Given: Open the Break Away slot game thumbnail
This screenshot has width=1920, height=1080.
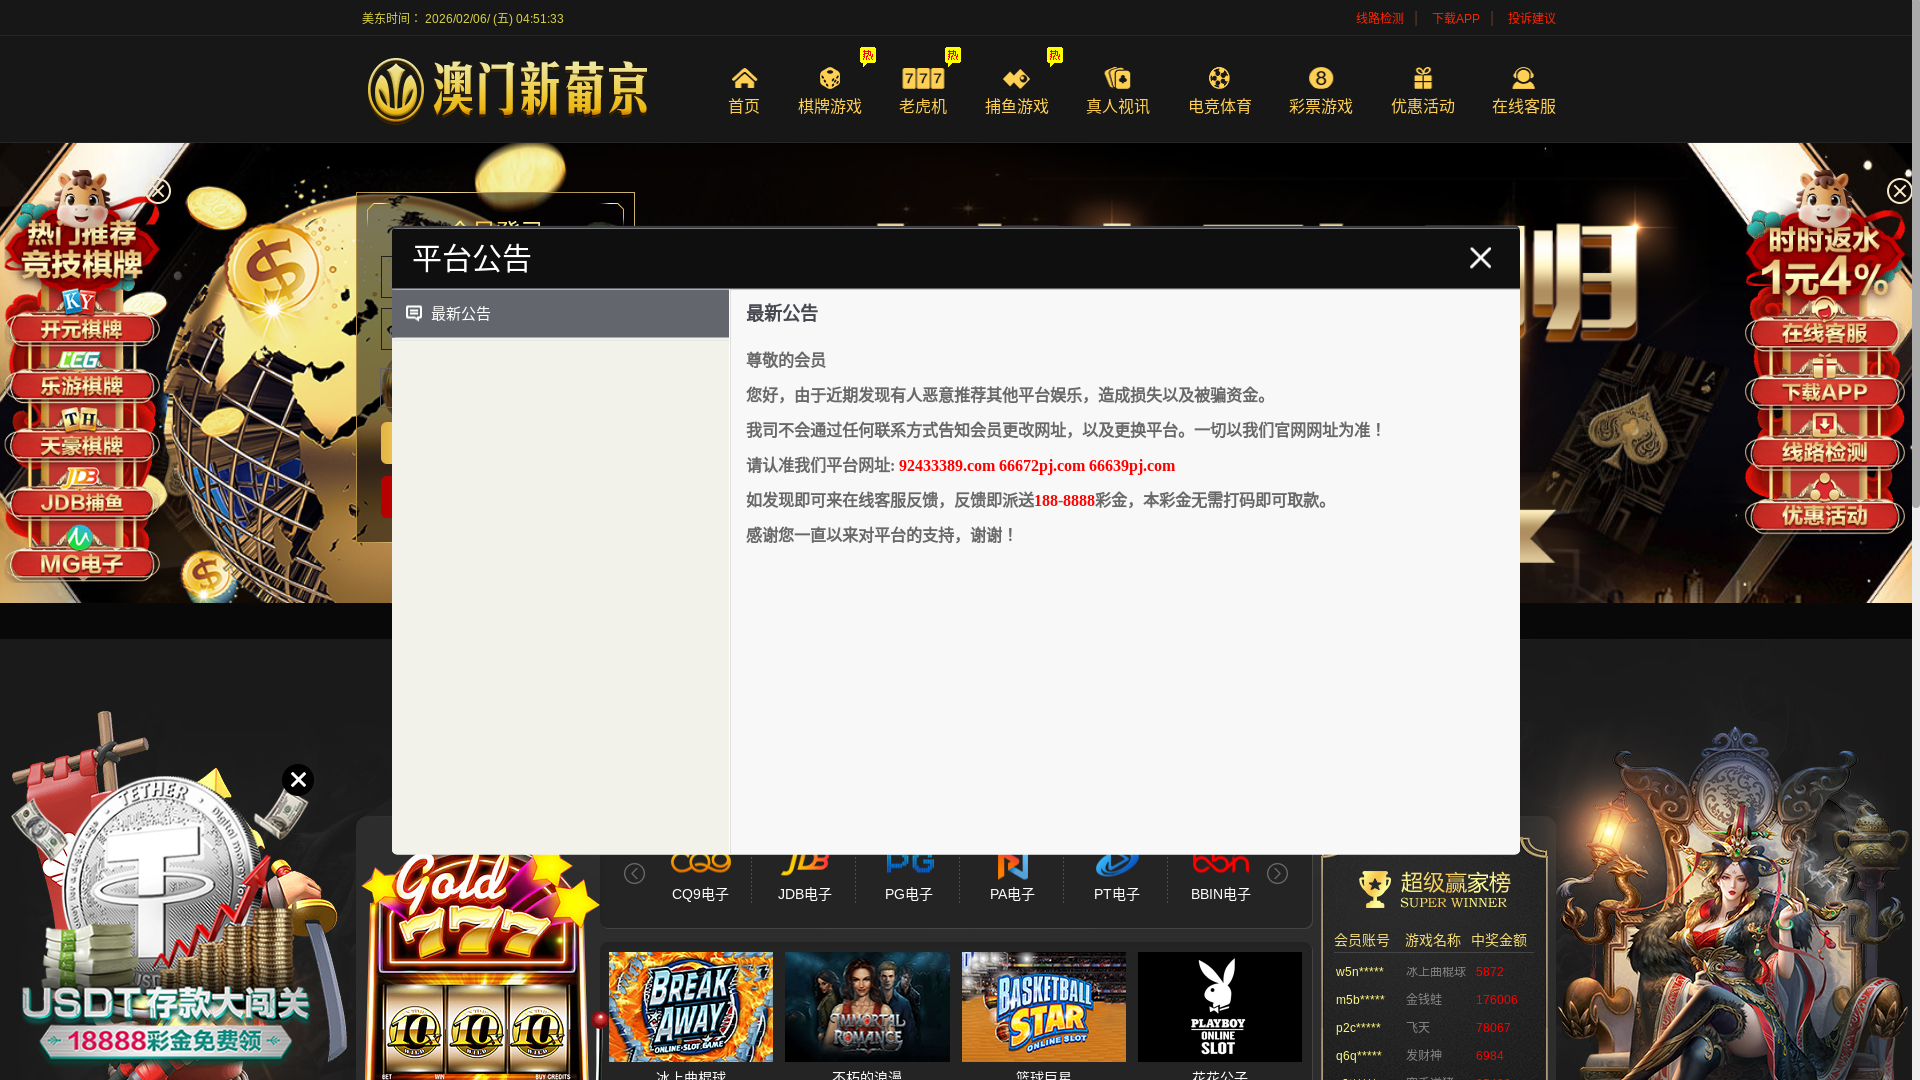Looking at the screenshot, I should (x=691, y=1007).
